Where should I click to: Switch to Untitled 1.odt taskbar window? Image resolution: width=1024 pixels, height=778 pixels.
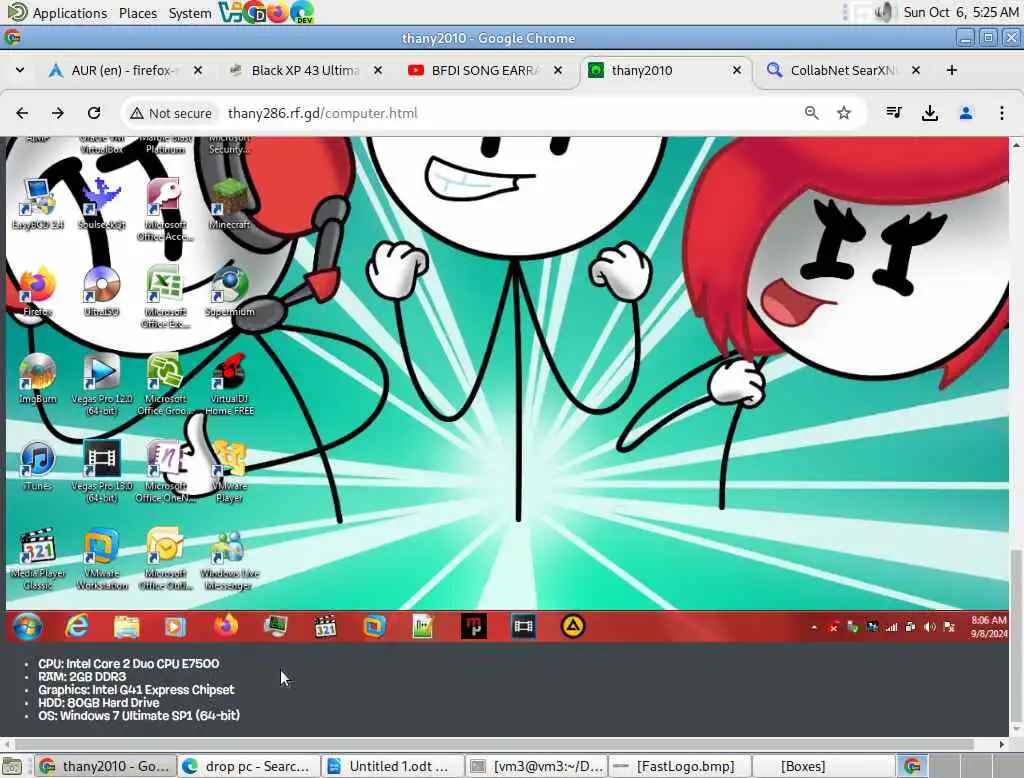tap(393, 766)
